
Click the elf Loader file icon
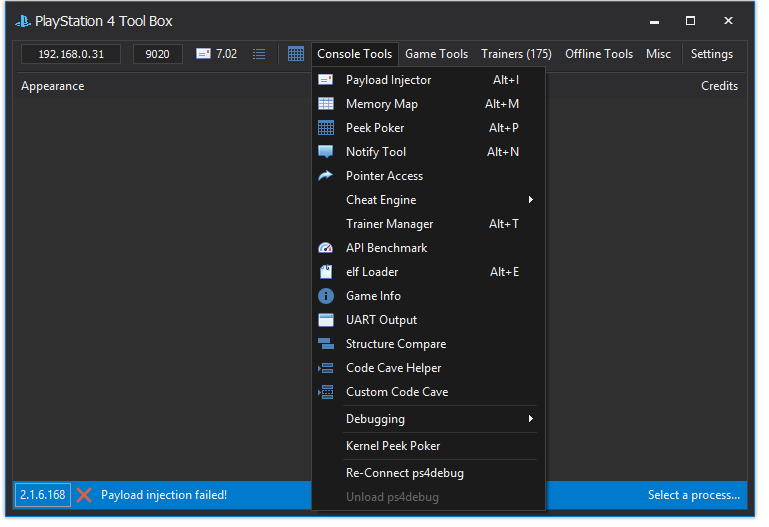(x=326, y=272)
